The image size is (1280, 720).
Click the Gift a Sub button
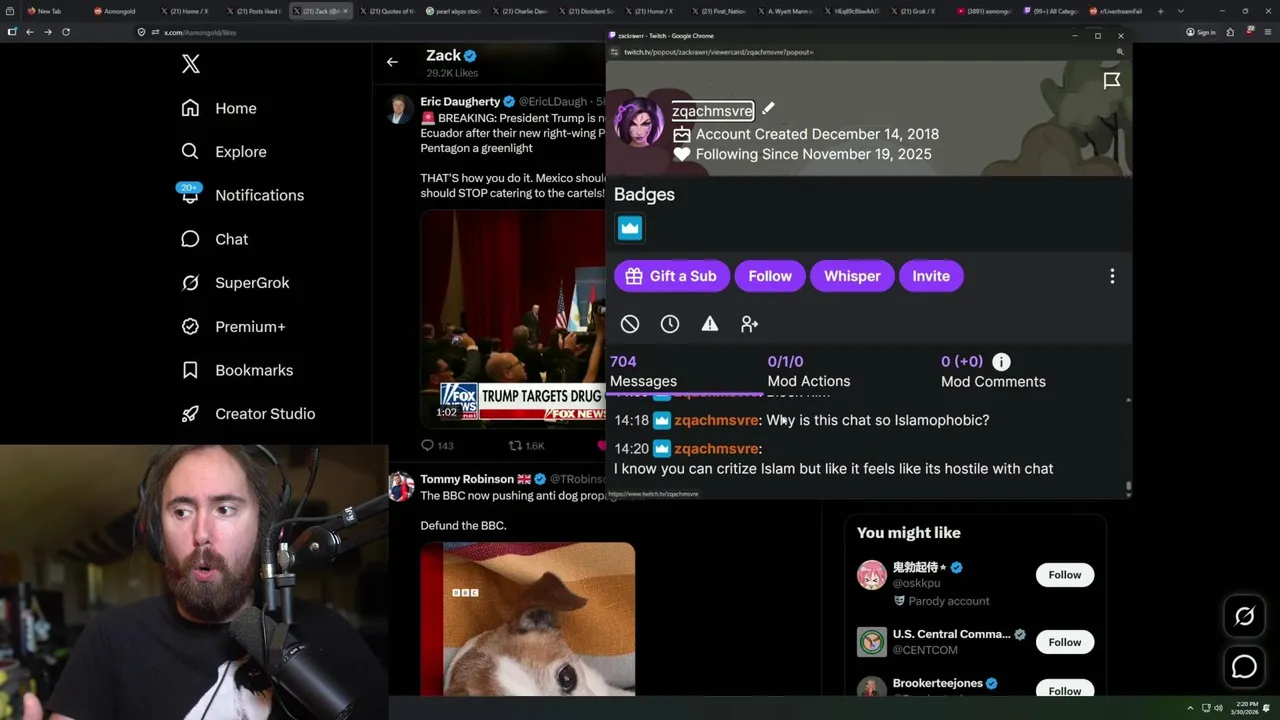671,276
